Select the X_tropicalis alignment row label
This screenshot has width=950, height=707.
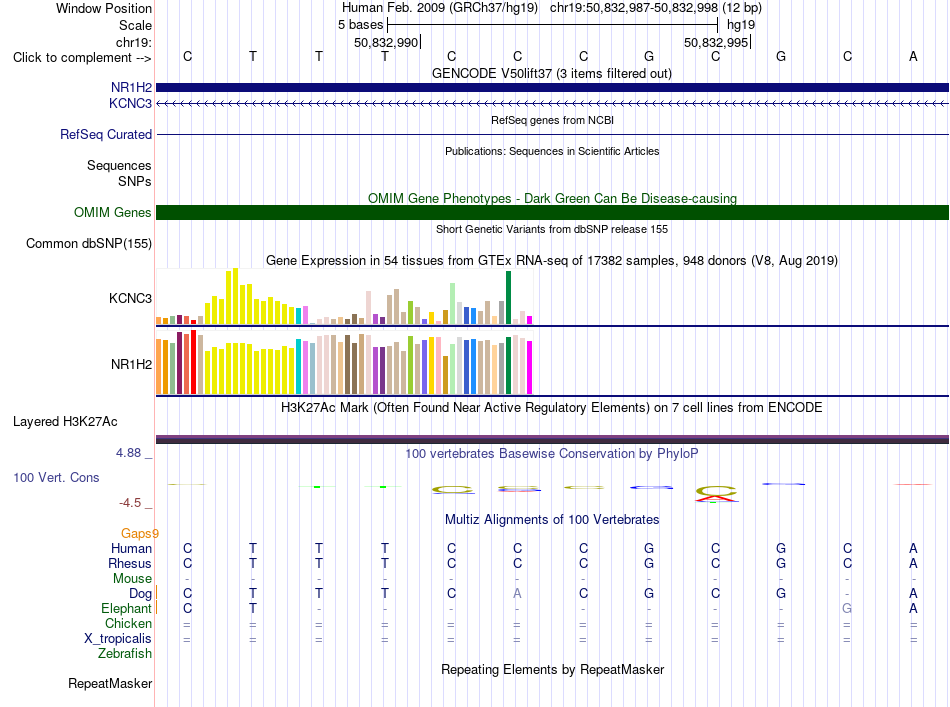tap(118, 639)
